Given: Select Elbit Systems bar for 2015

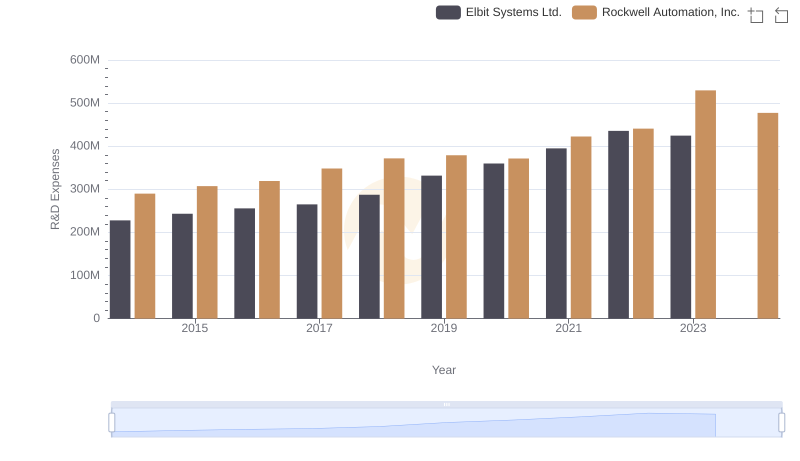Looking at the screenshot, I should tap(182, 266).
